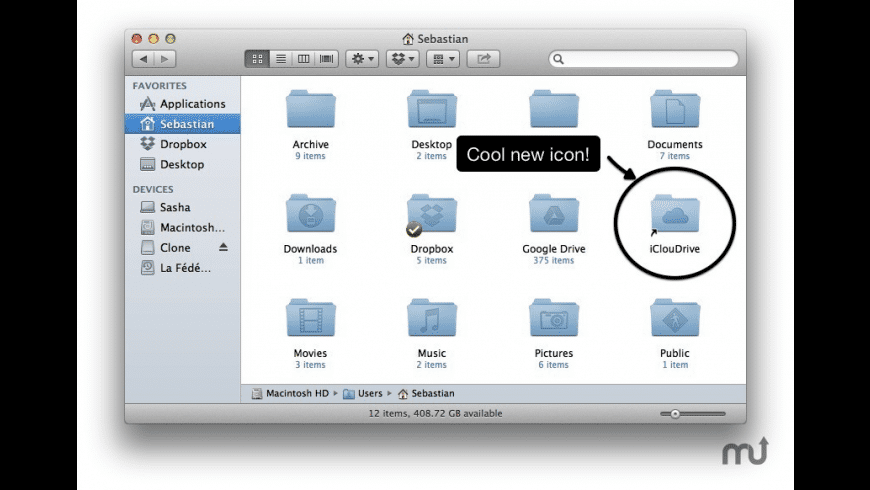The image size is (870, 490).
Task: Switch to icon view mode
Action: coord(257,59)
